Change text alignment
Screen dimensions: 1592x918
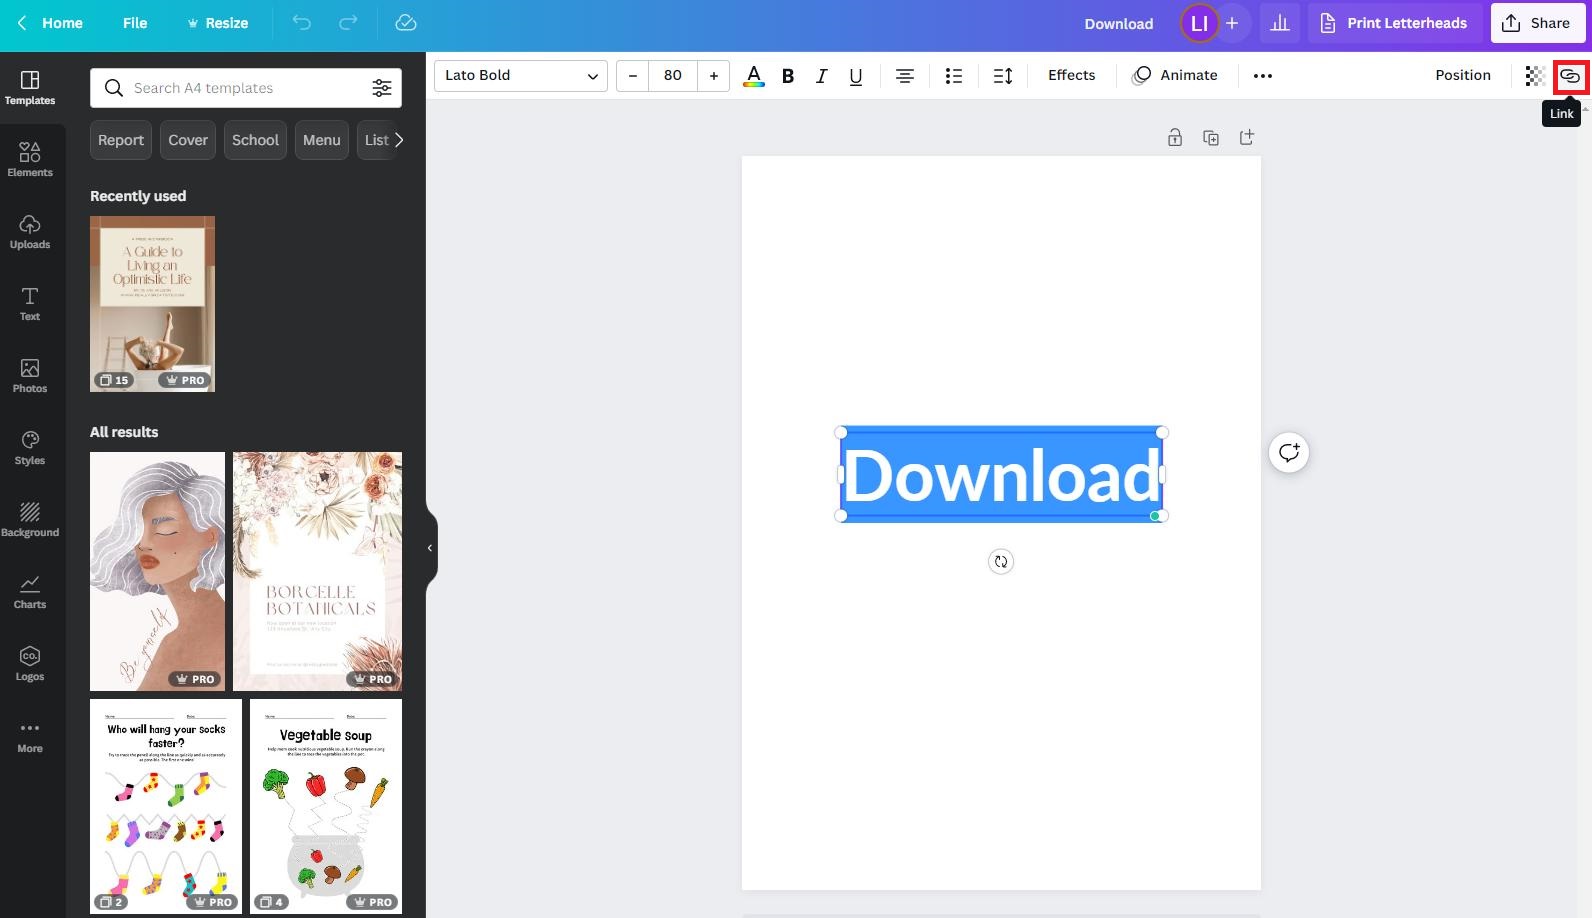905,76
